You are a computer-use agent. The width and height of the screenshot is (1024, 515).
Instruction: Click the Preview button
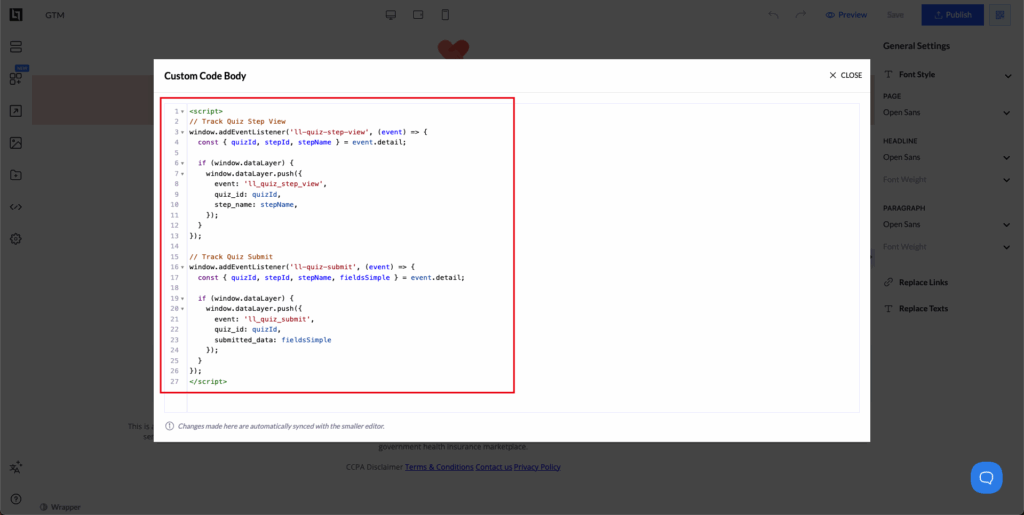846,15
